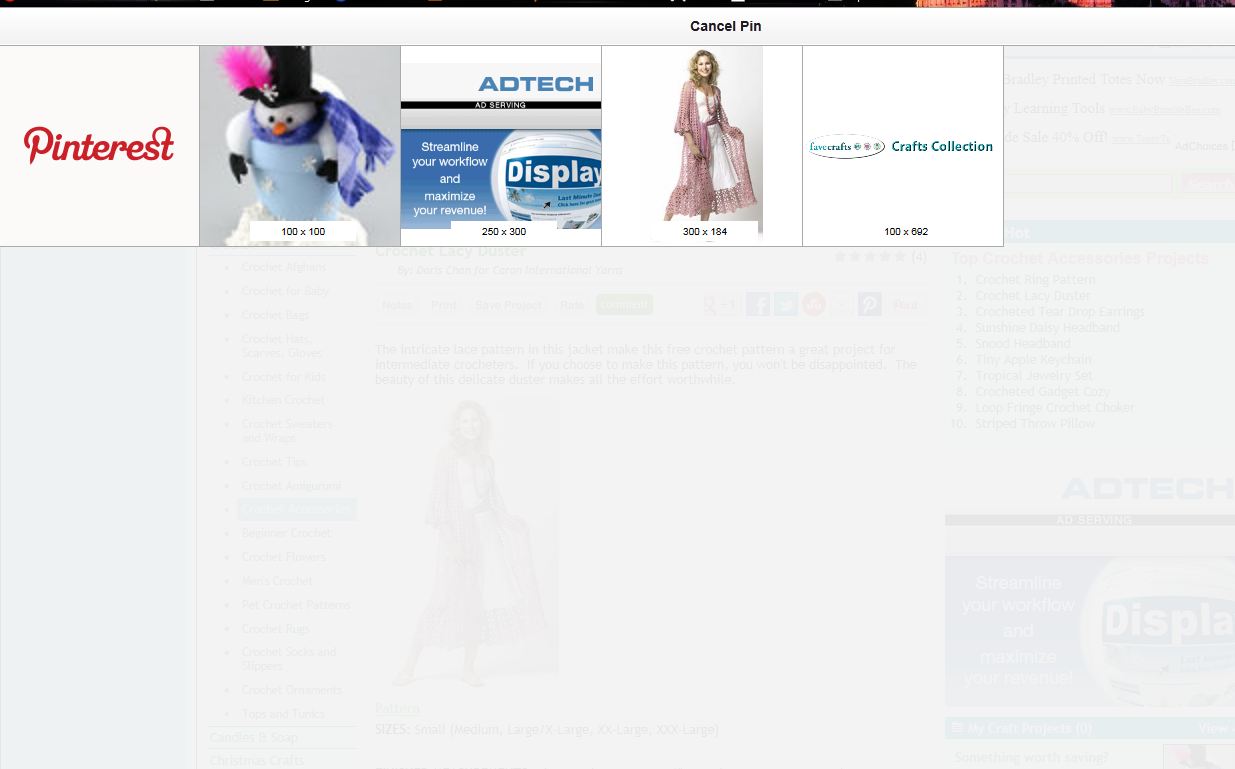Open Sunshine Daisy Headband link

[1047, 328]
